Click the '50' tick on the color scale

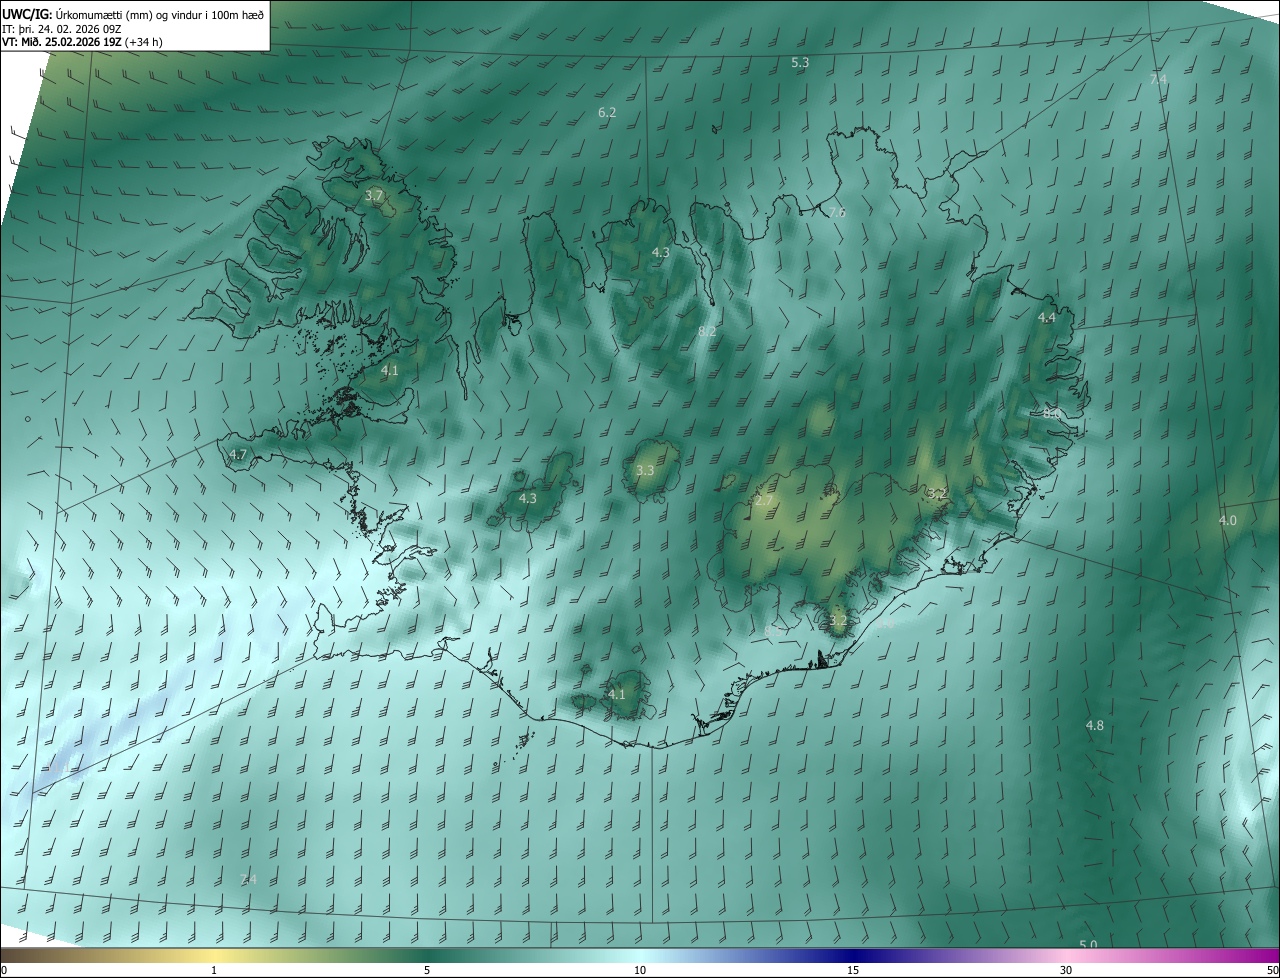[x=1271, y=970]
